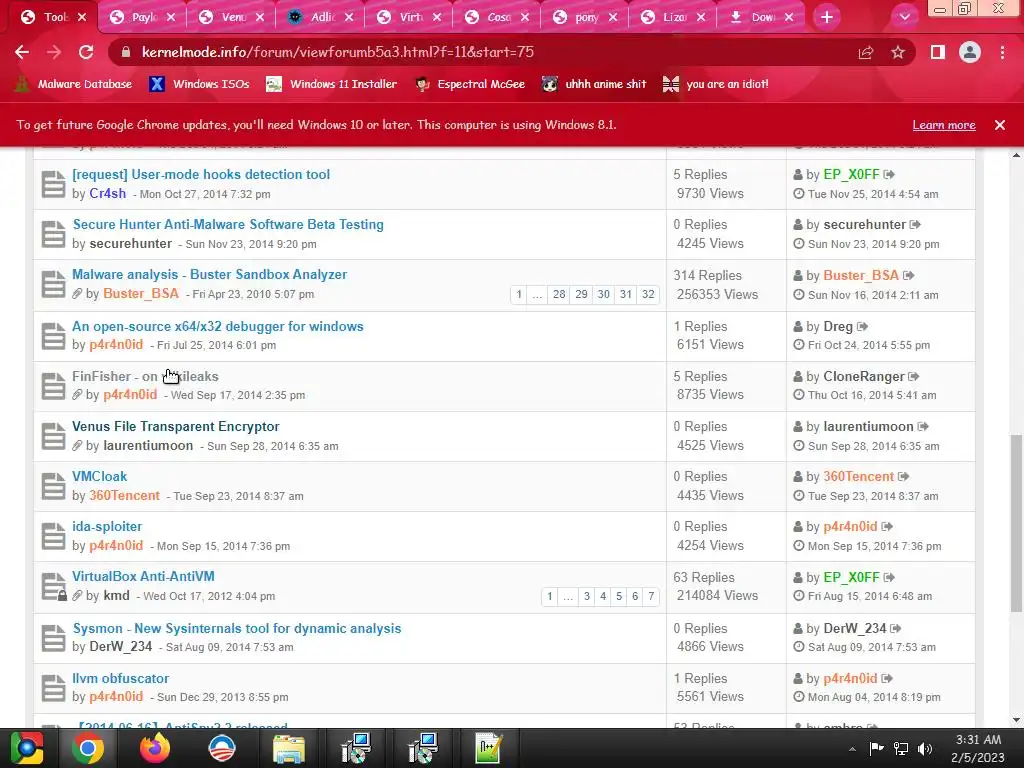
Task: Open a new tab with plus button
Action: point(827,17)
